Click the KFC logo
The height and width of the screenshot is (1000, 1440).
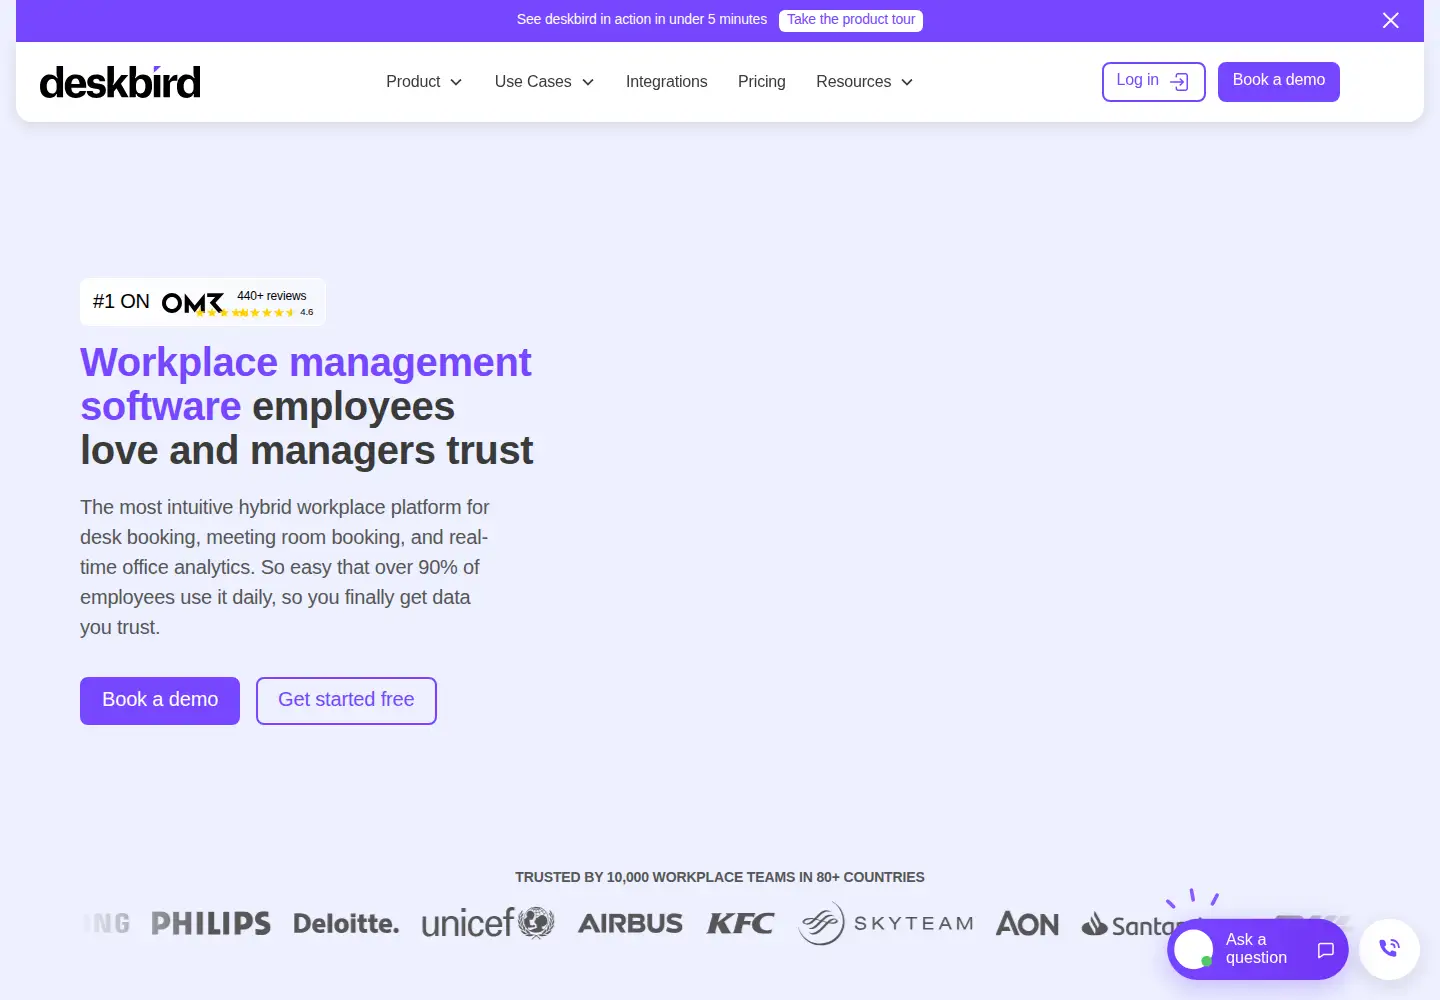click(740, 923)
